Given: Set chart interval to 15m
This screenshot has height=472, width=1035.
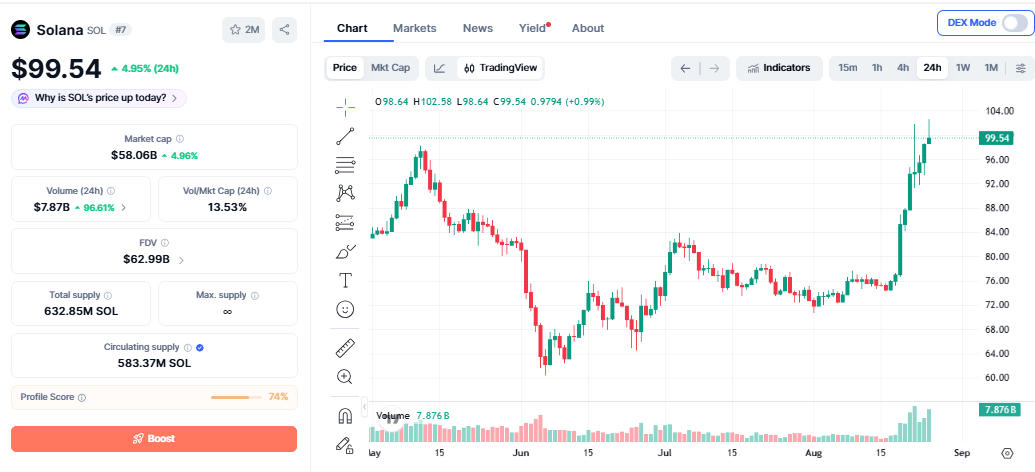Looking at the screenshot, I should [x=848, y=68].
